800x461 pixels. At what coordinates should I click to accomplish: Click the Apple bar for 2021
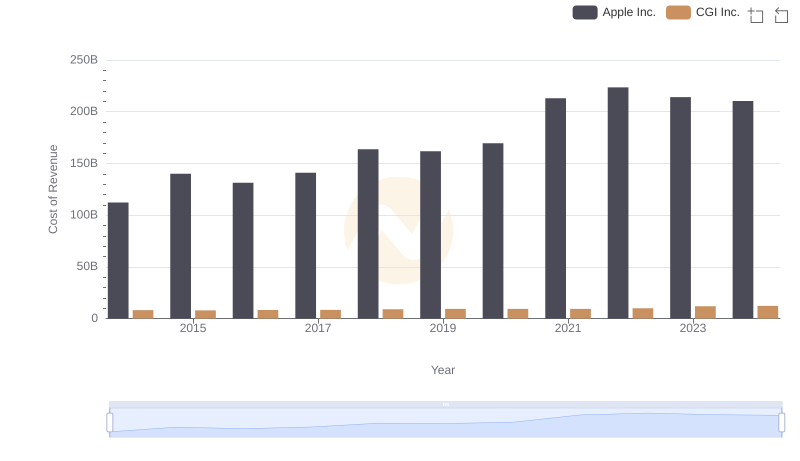coord(555,208)
